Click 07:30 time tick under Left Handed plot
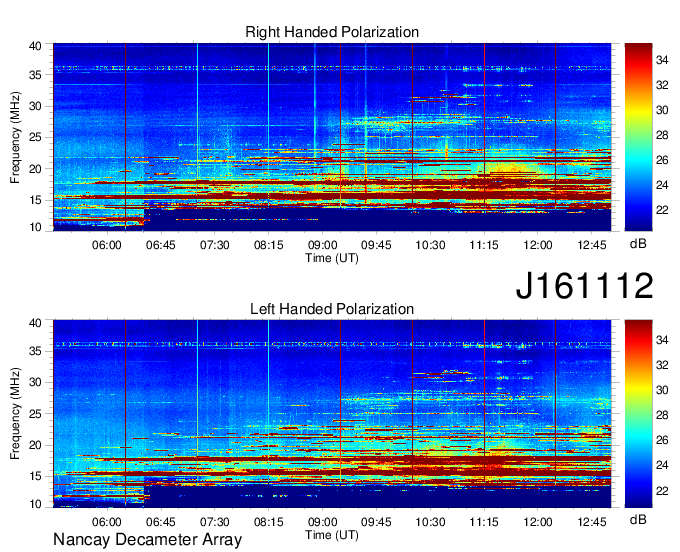 pyautogui.click(x=215, y=522)
